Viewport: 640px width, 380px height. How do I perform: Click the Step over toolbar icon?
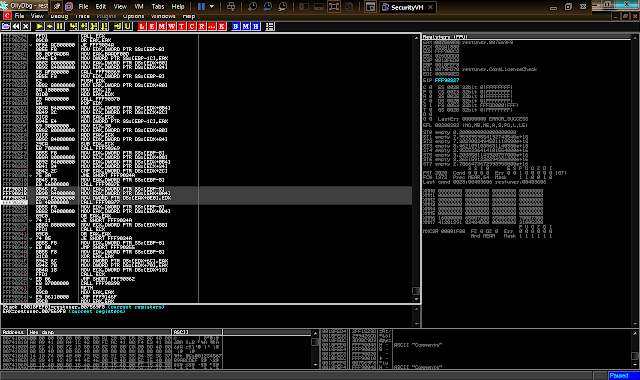(84, 26)
